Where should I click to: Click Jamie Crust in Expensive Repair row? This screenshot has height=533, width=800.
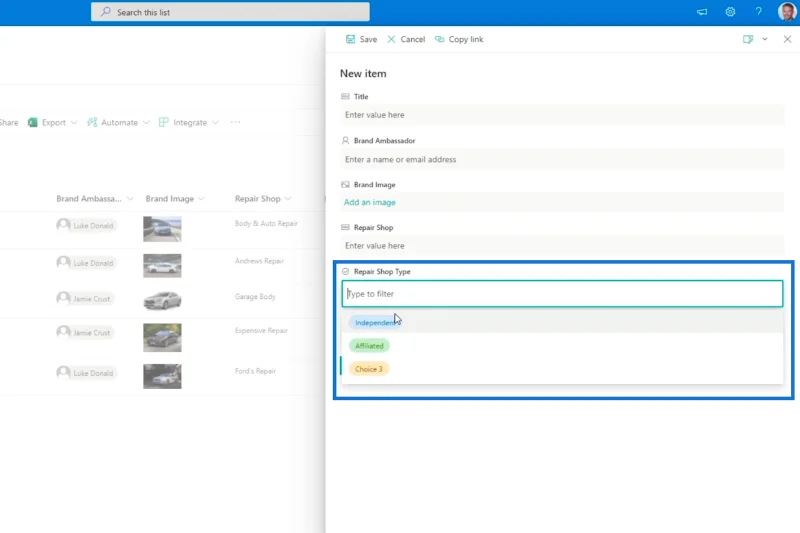pos(84,333)
